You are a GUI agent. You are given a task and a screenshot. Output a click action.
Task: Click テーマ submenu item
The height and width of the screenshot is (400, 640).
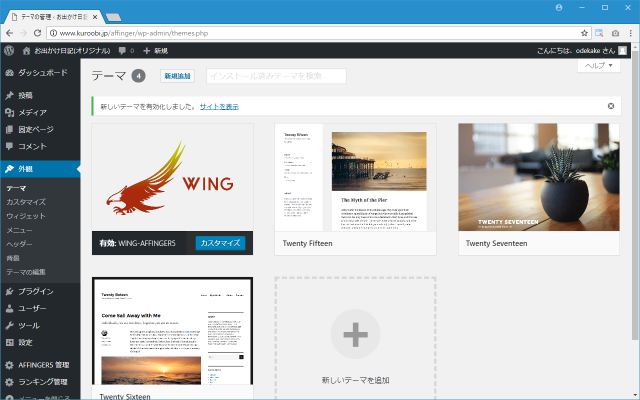pyautogui.click(x=16, y=188)
